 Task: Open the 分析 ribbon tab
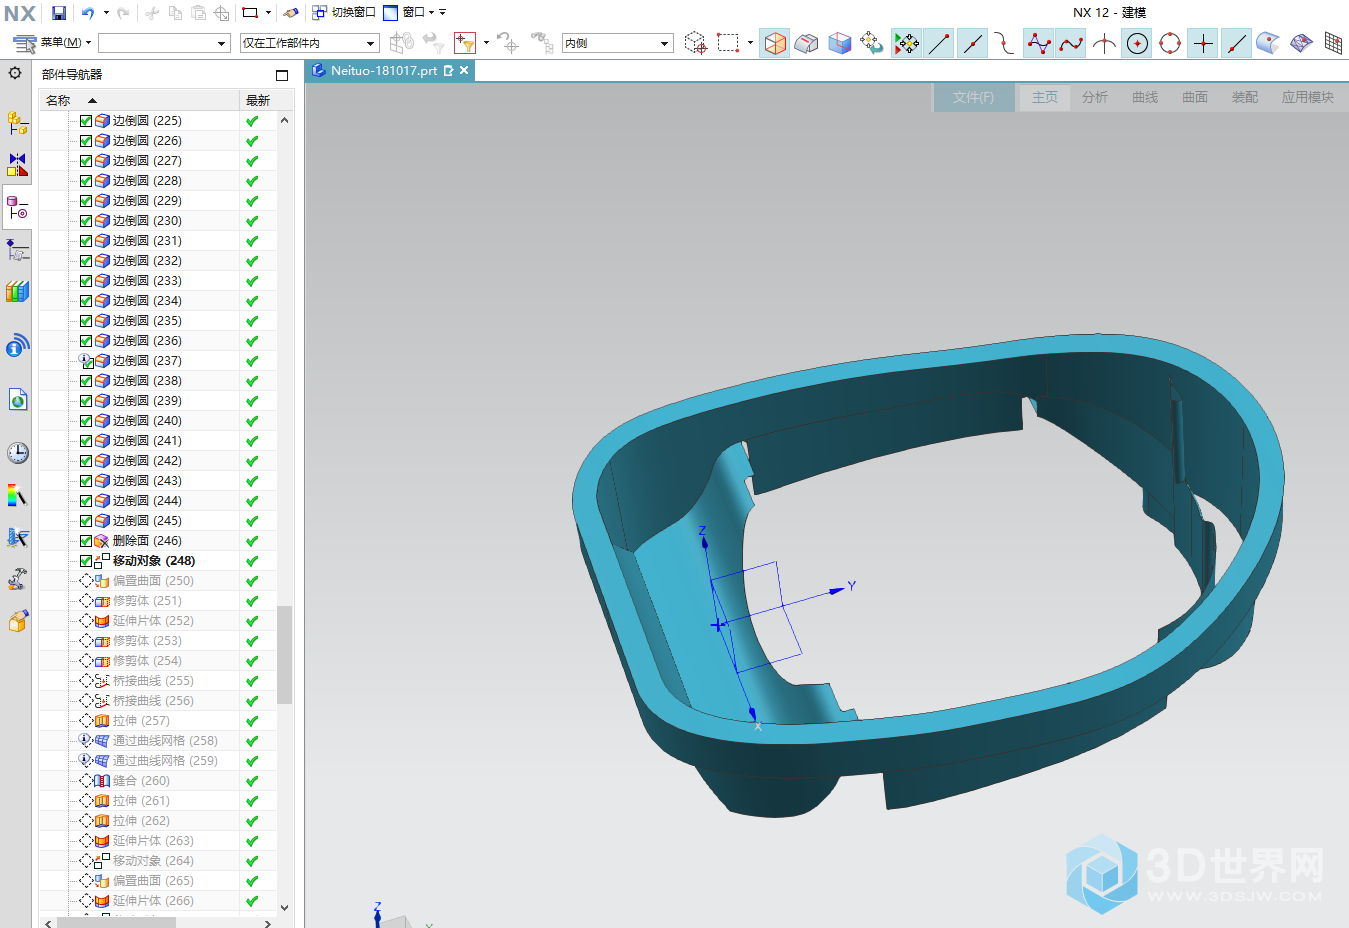[1095, 97]
